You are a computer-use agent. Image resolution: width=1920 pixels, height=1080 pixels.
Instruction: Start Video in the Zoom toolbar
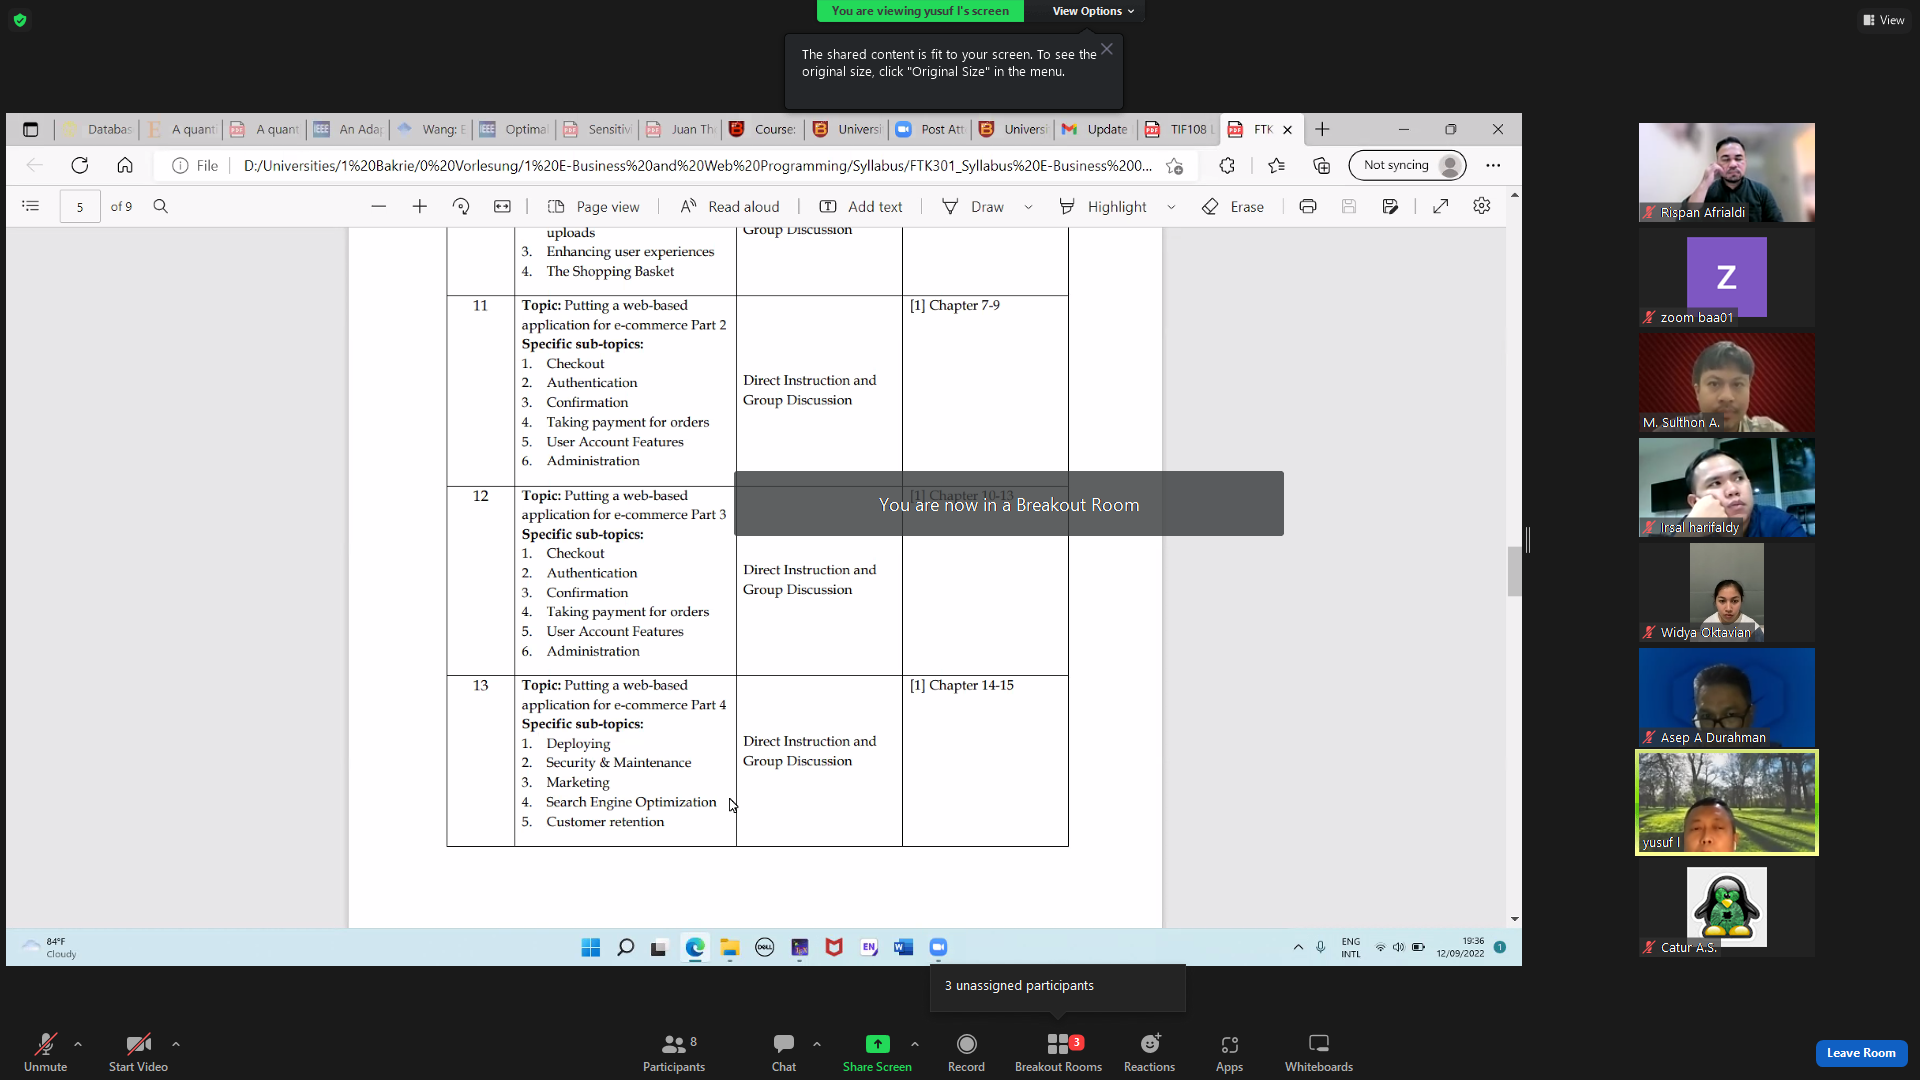click(138, 1051)
